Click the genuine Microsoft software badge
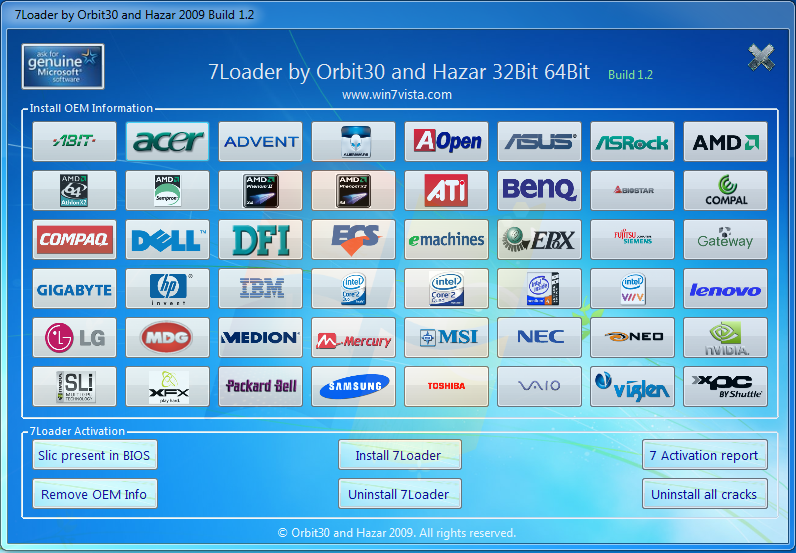Image resolution: width=796 pixels, height=553 pixels. pos(63,67)
